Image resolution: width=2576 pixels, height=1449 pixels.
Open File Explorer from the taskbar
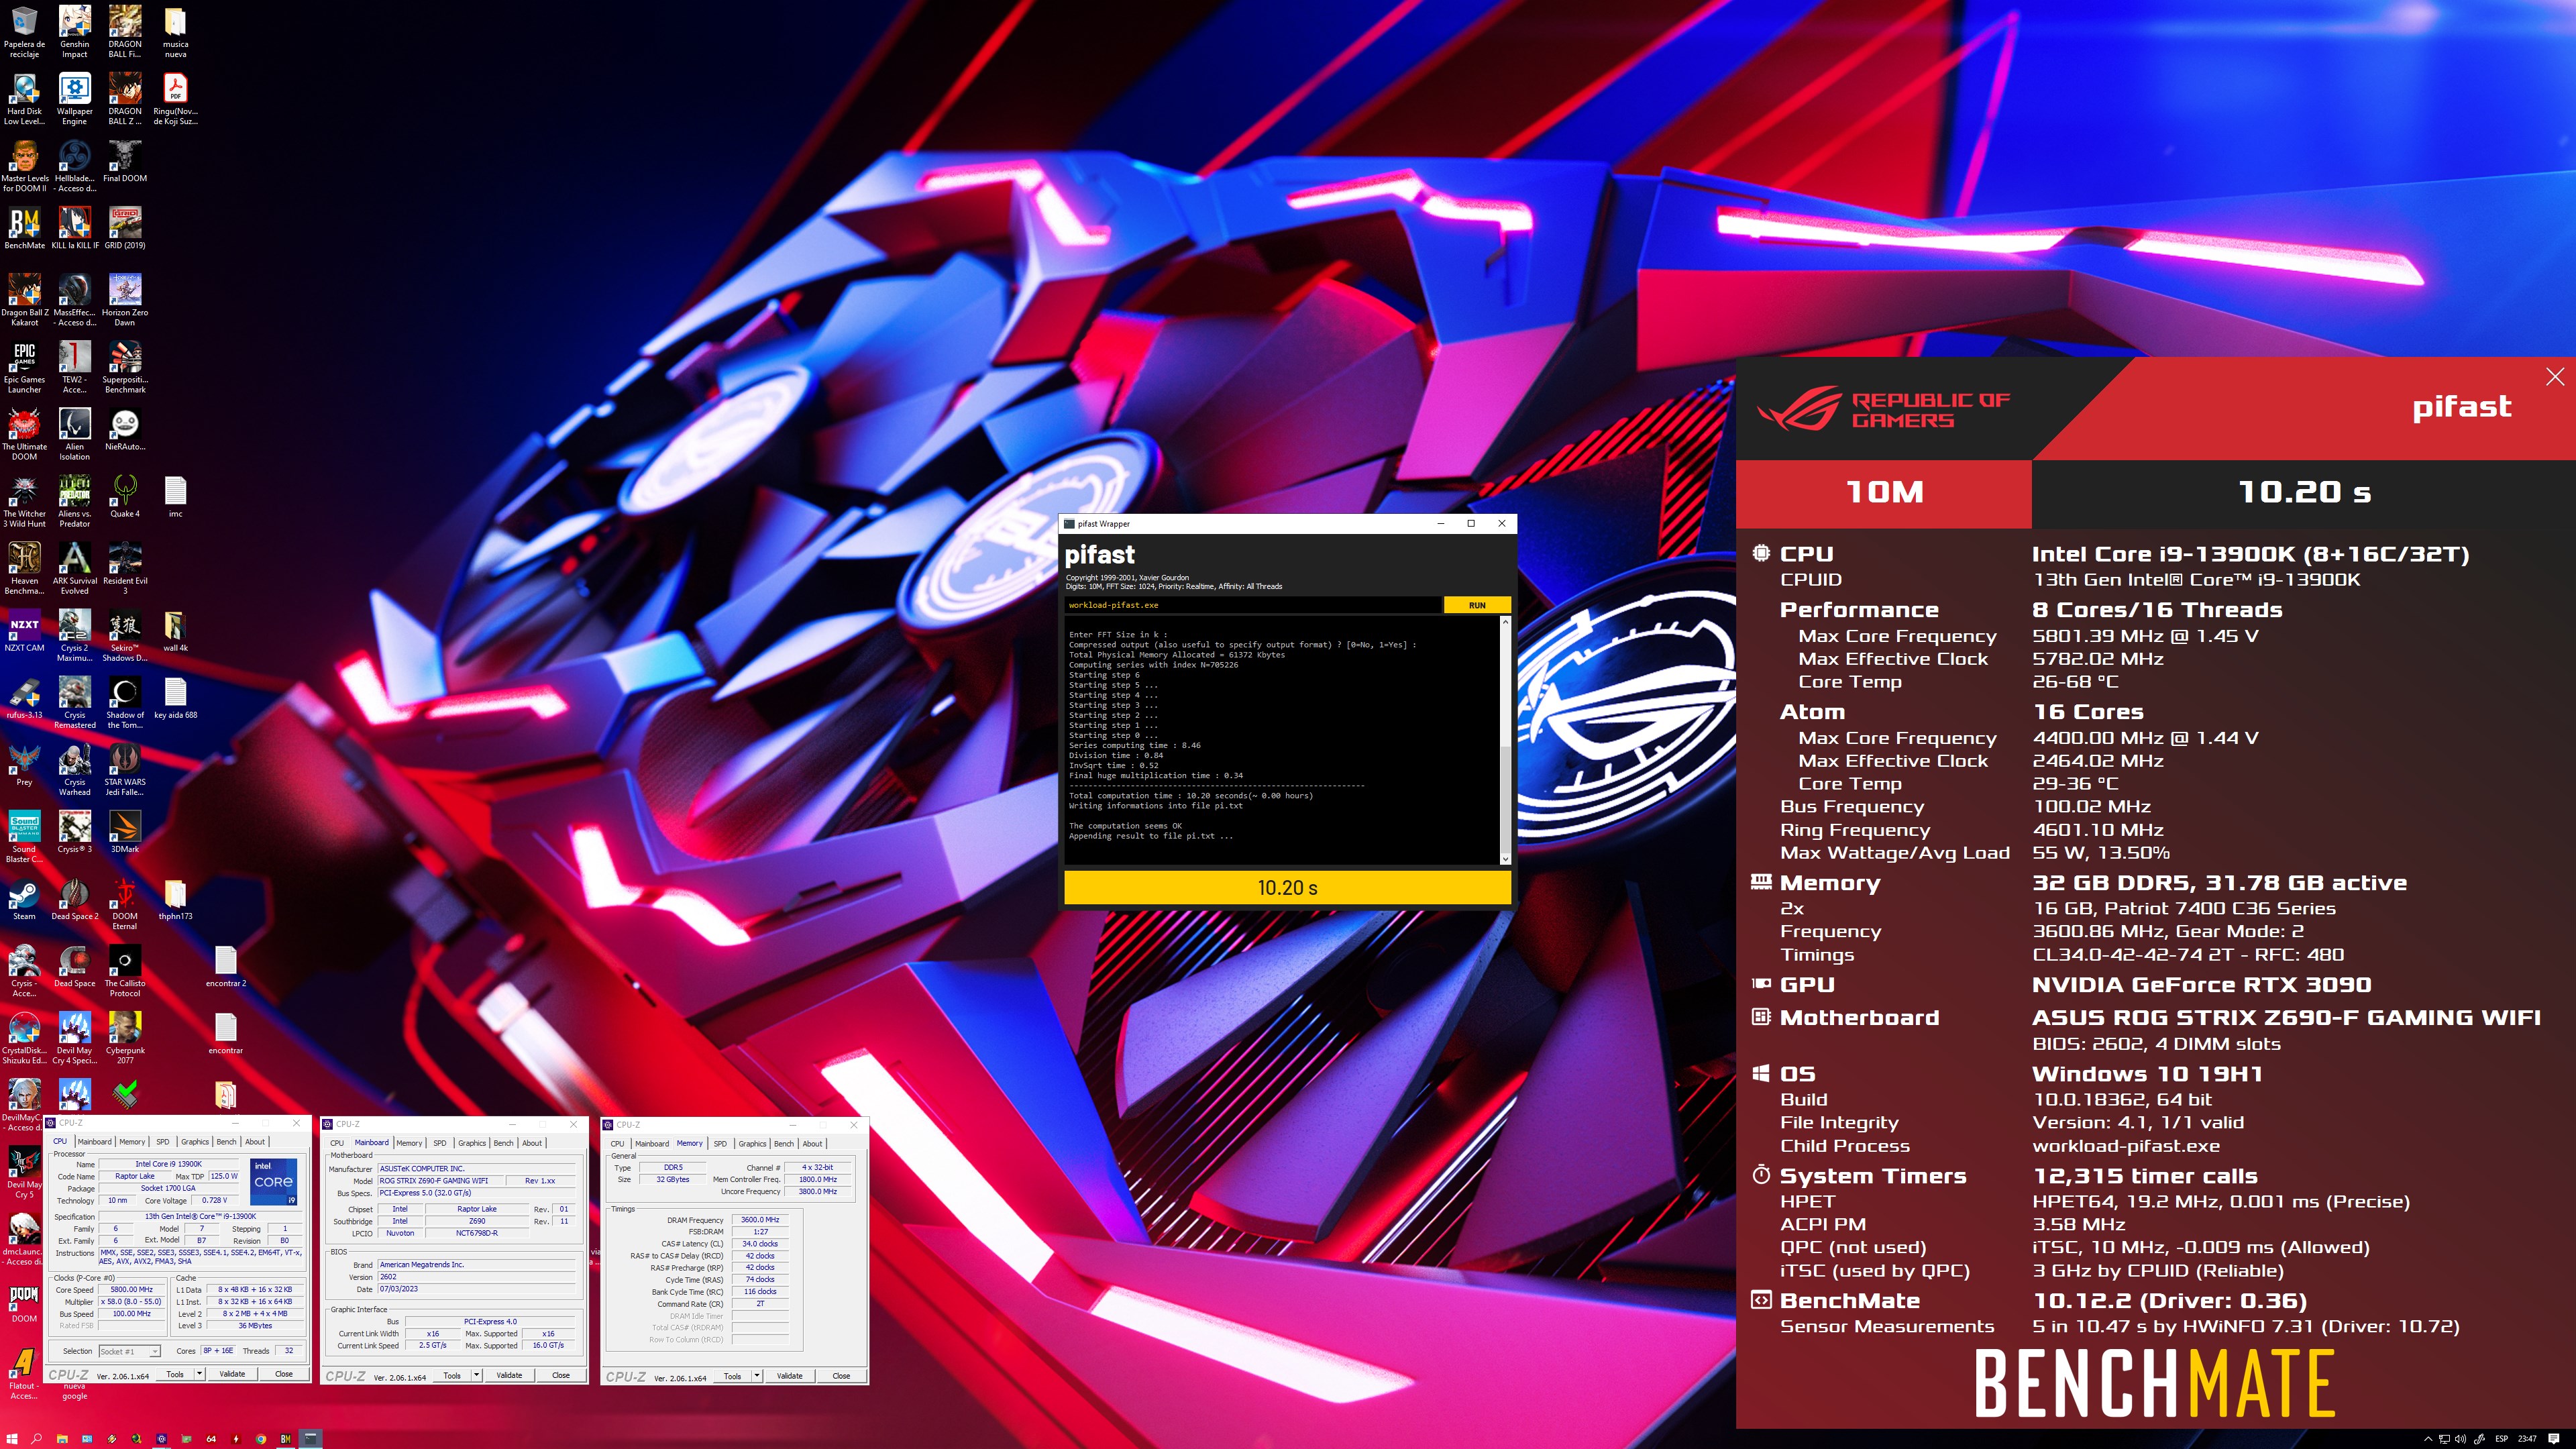click(62, 1439)
